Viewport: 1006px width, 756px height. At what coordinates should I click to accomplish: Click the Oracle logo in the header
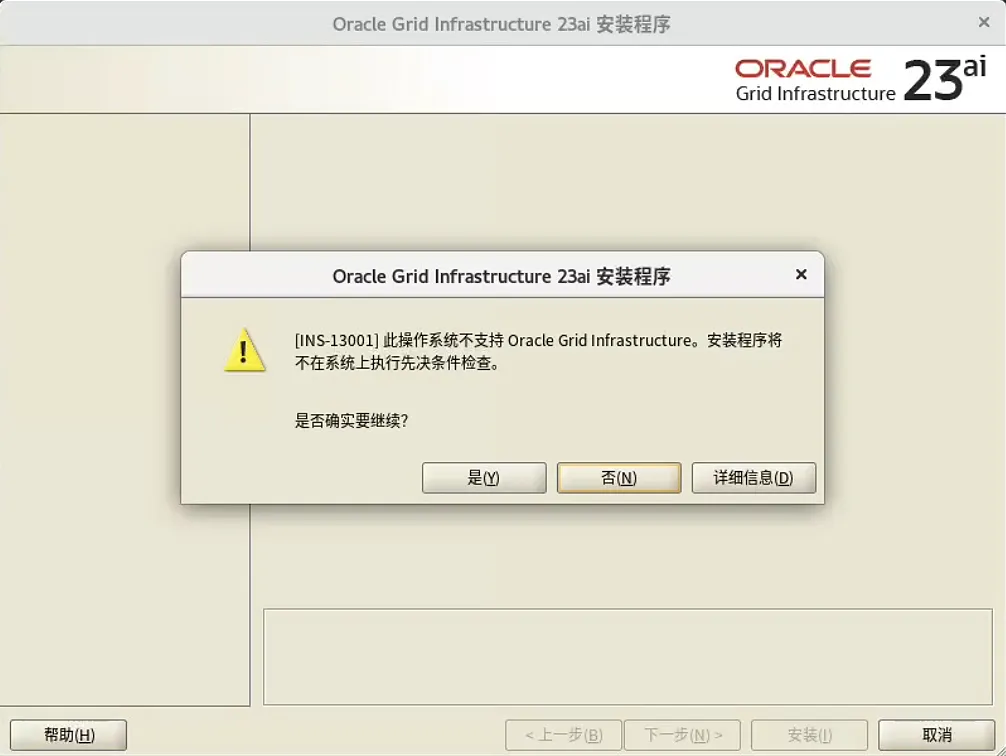(x=803, y=68)
